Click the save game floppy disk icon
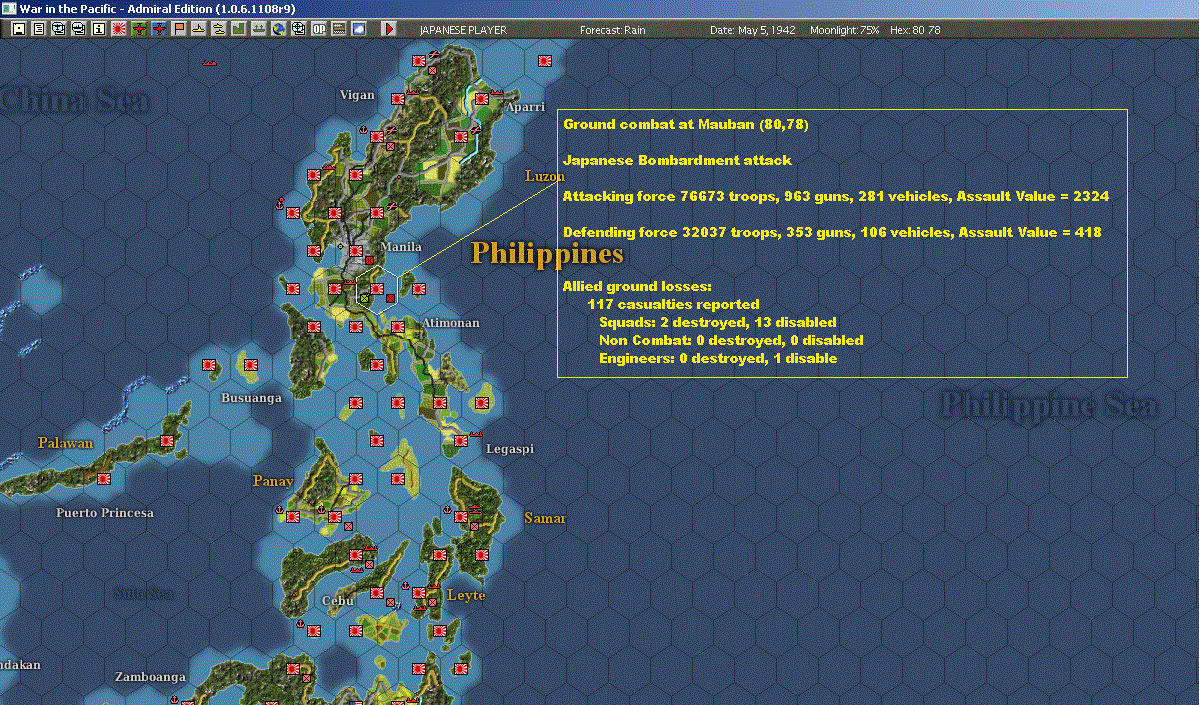1199x705 pixels. [19, 29]
